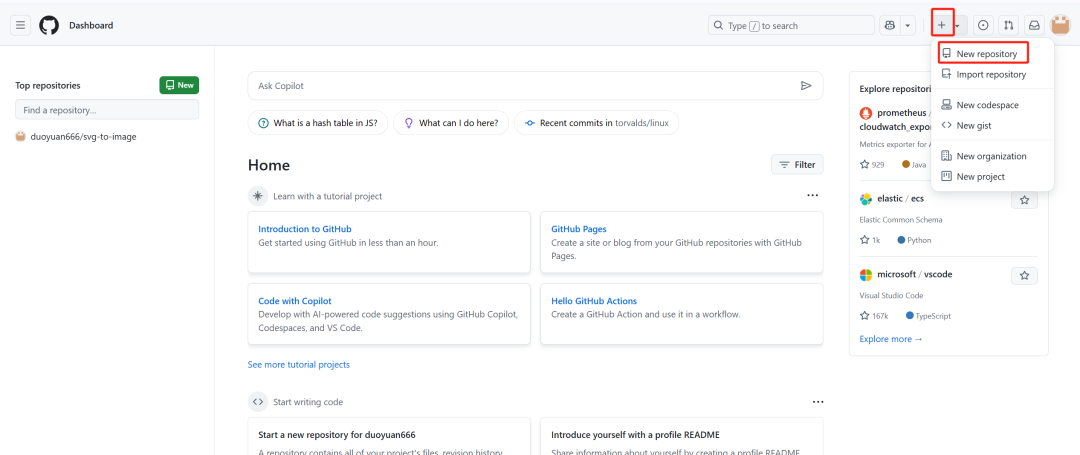The image size is (1080, 455).
Task: Open the three-dot menu for tutorial projects
Action: click(x=813, y=195)
